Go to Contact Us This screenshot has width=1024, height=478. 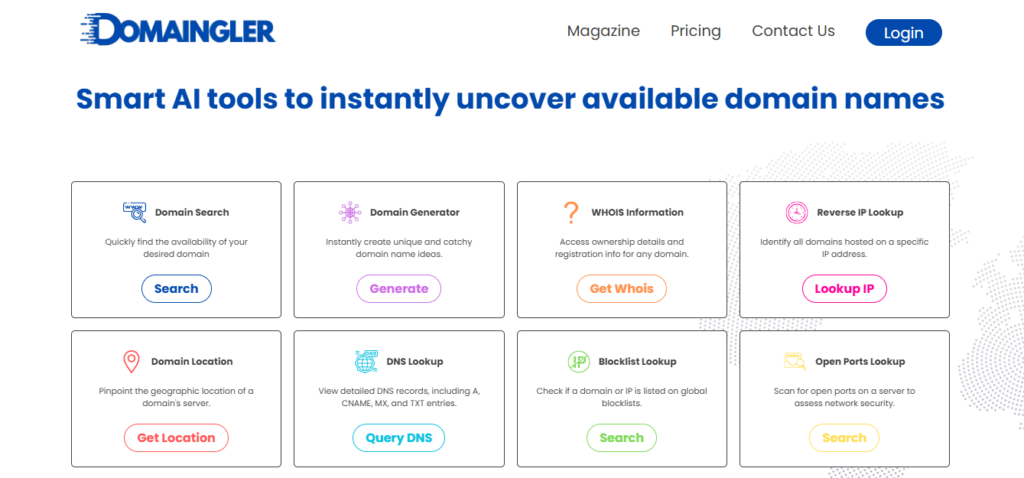793,31
